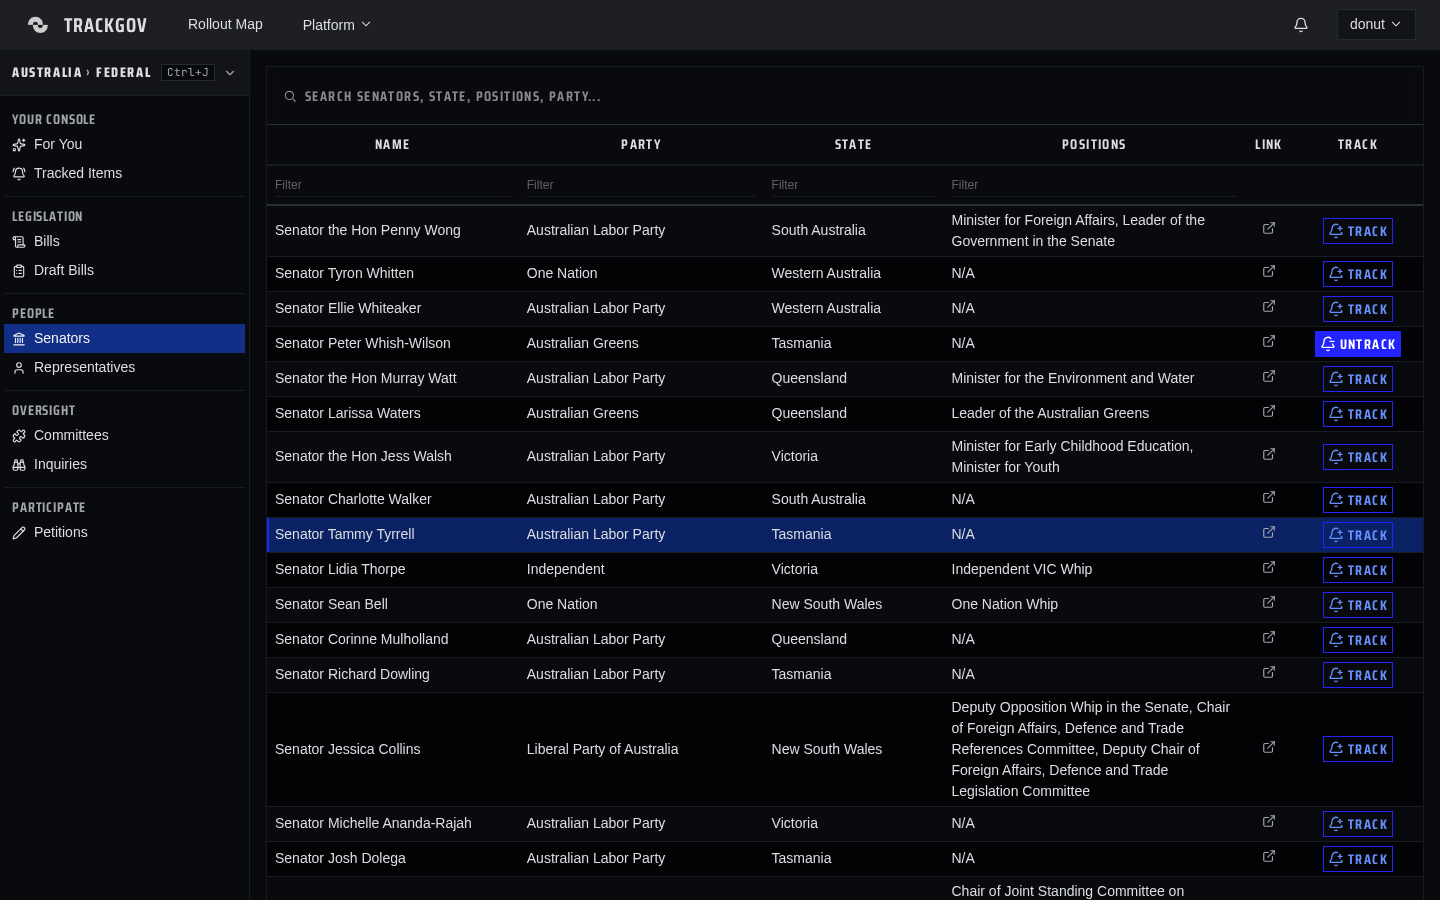The image size is (1440, 900).
Task: Open Inquiries in sidebar
Action: pyautogui.click(x=124, y=465)
